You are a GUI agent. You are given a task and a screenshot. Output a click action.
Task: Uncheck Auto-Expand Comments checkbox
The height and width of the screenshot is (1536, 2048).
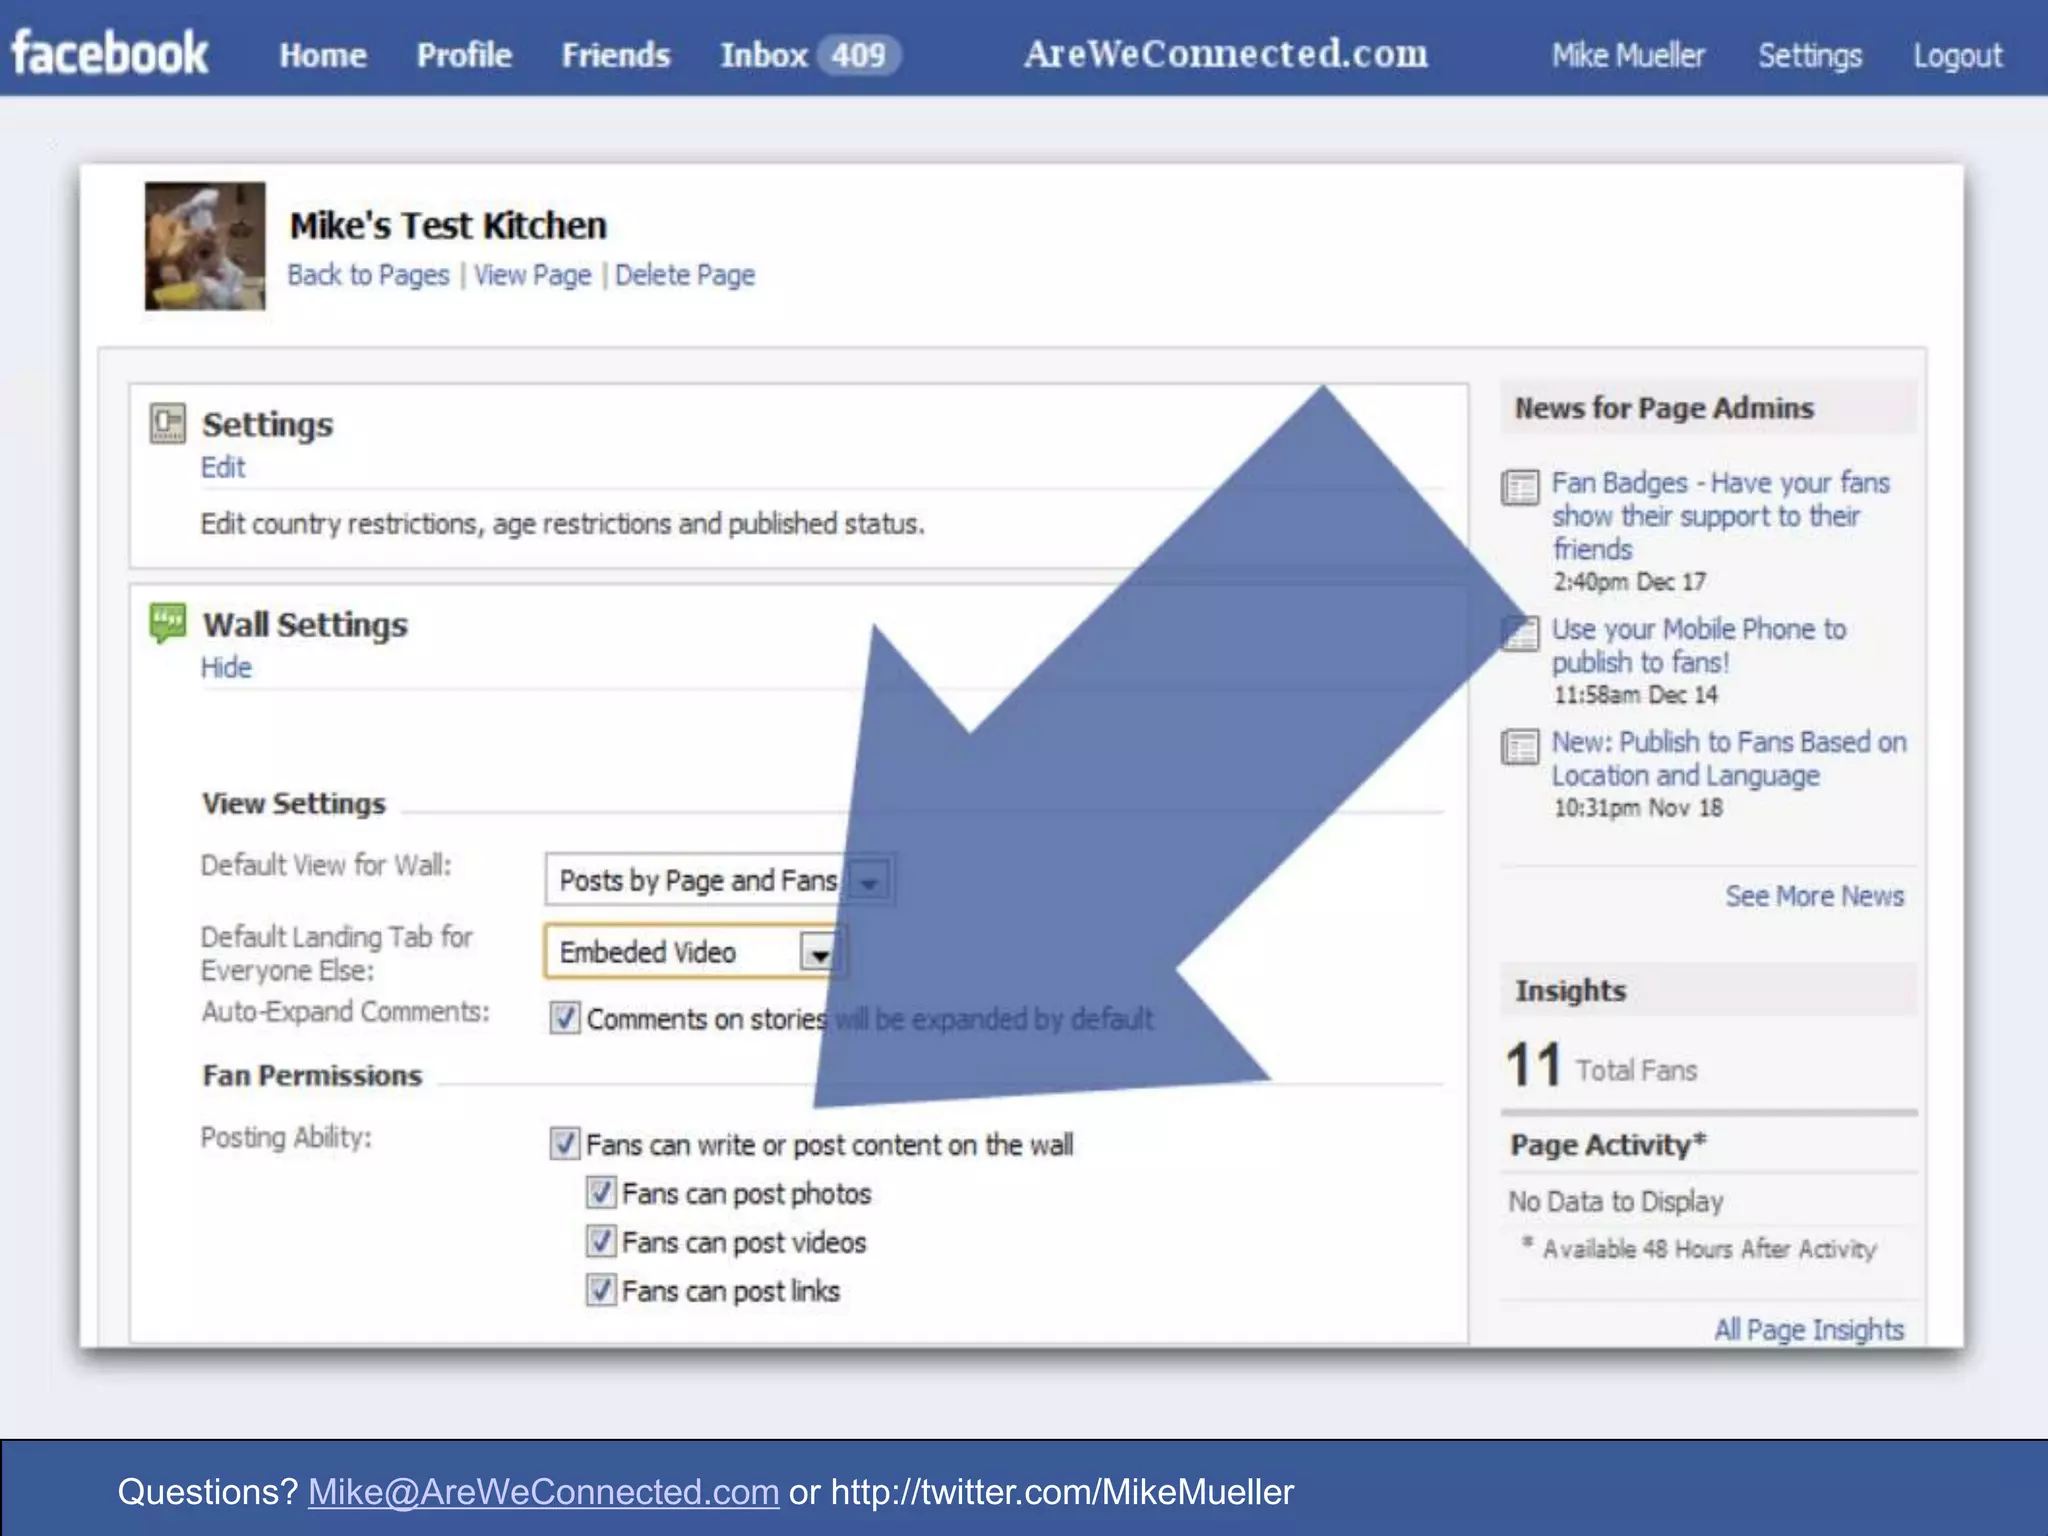click(x=565, y=1018)
